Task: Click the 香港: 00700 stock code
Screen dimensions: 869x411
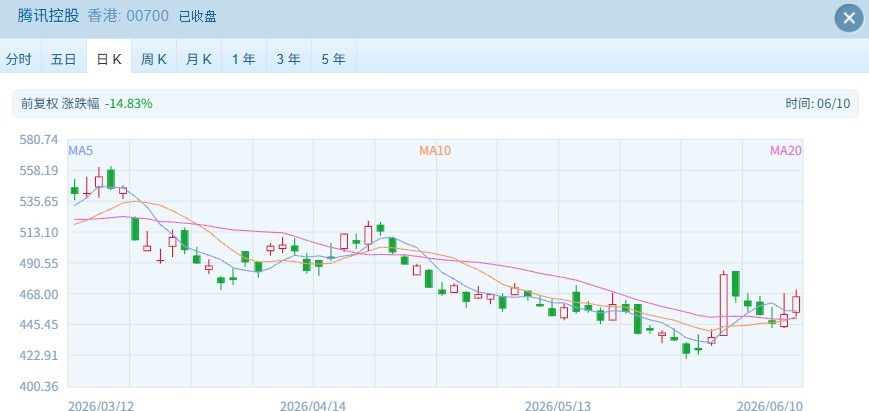Action: coord(128,16)
